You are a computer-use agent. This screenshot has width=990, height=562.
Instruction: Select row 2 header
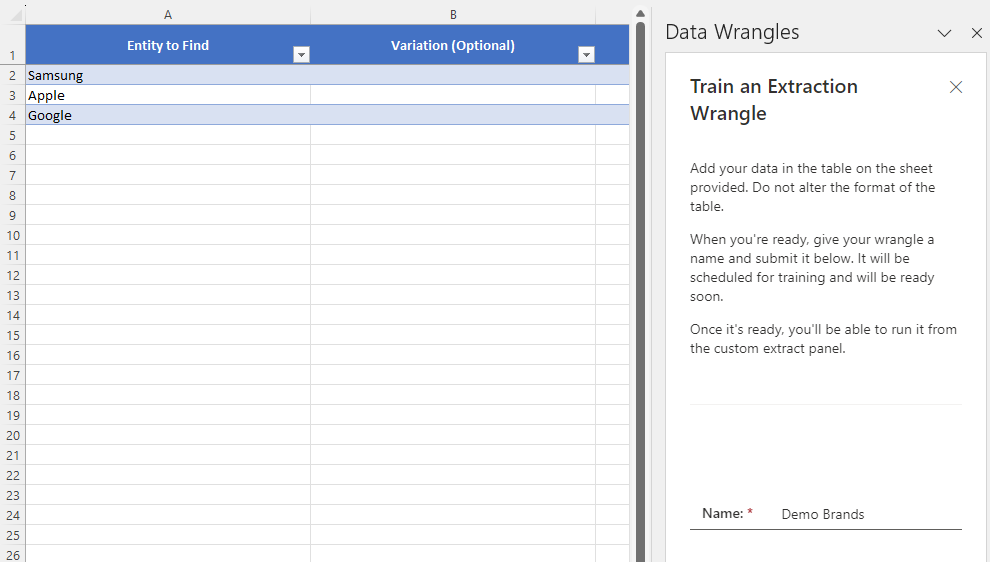click(13, 75)
